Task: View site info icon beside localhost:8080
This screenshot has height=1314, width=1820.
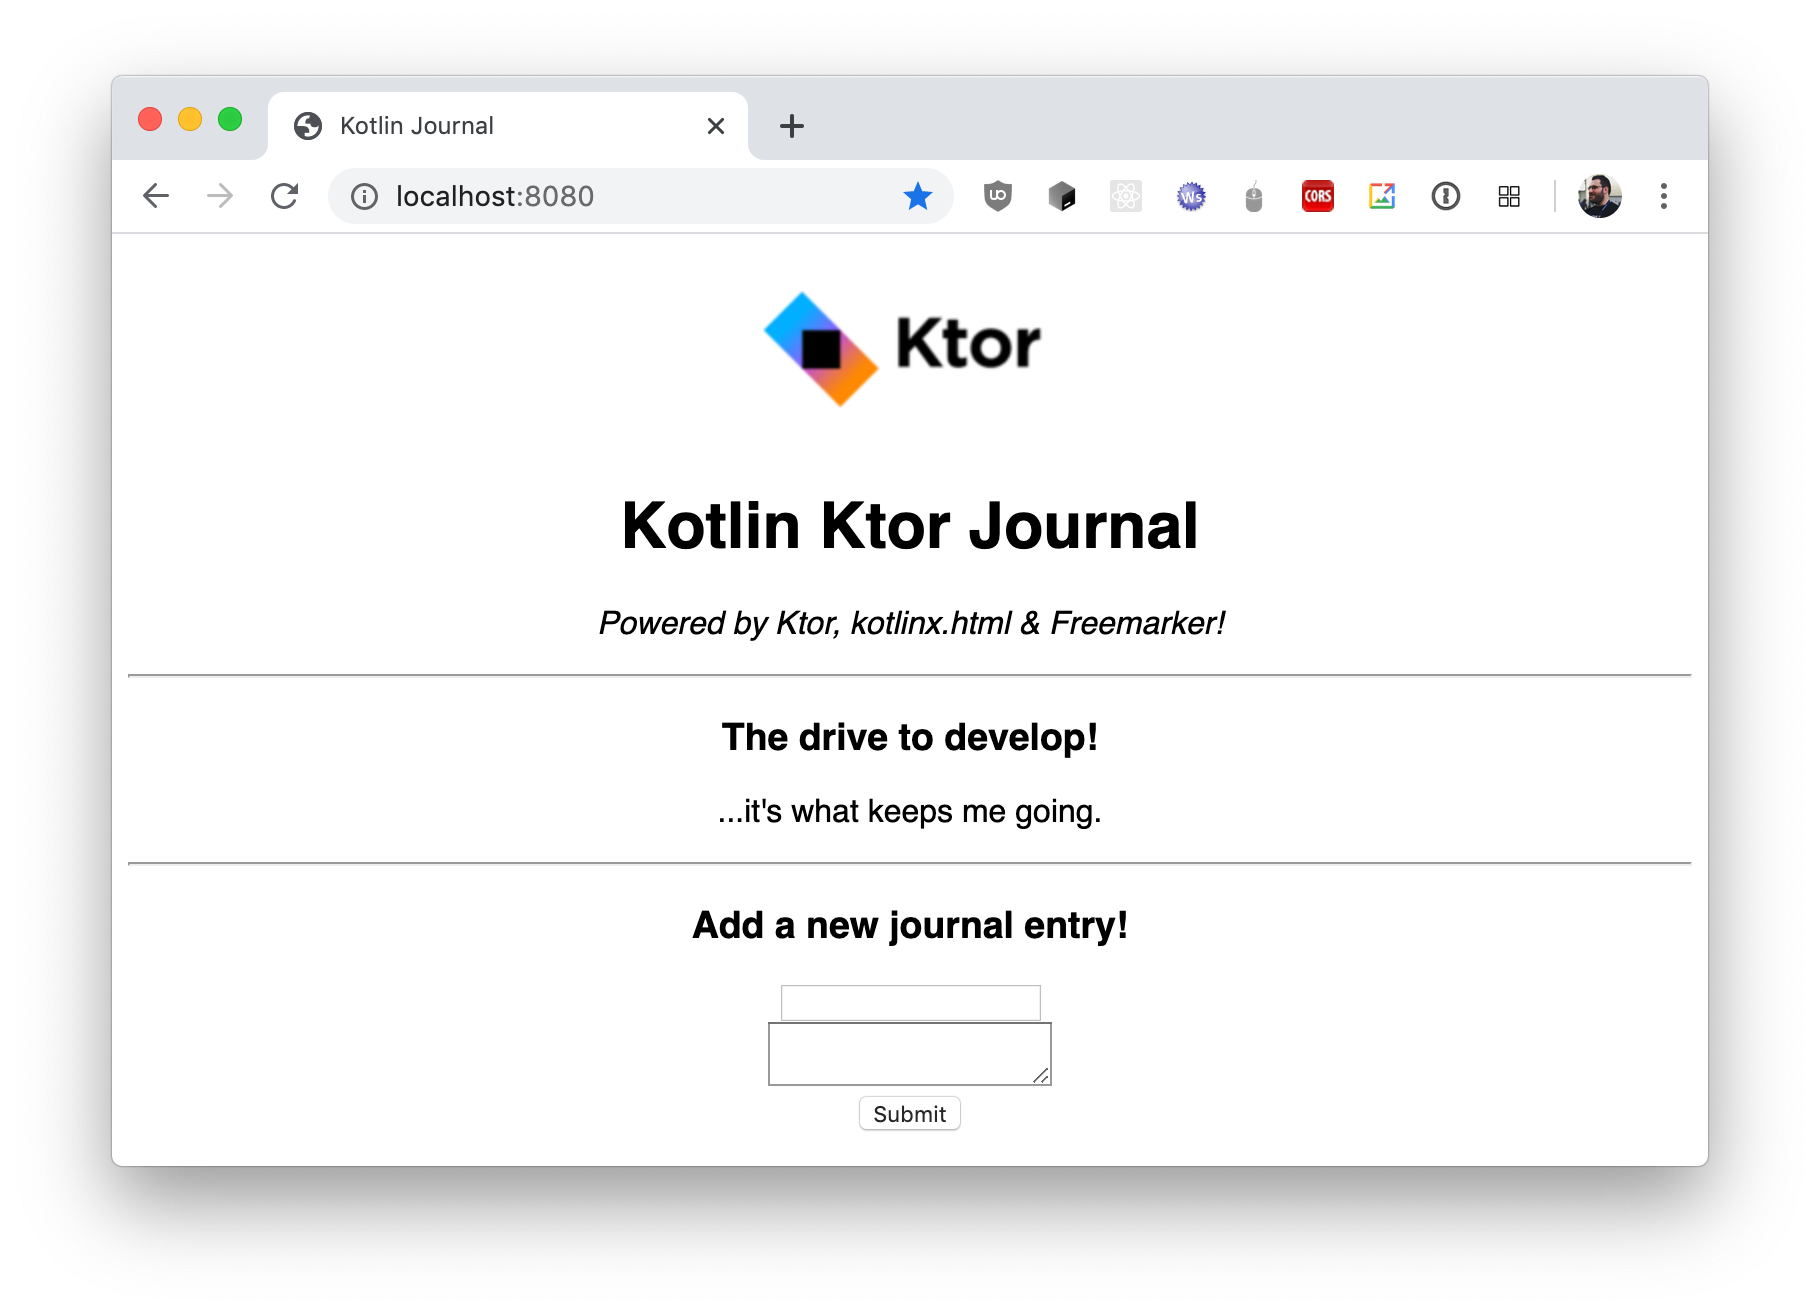Action: (365, 197)
